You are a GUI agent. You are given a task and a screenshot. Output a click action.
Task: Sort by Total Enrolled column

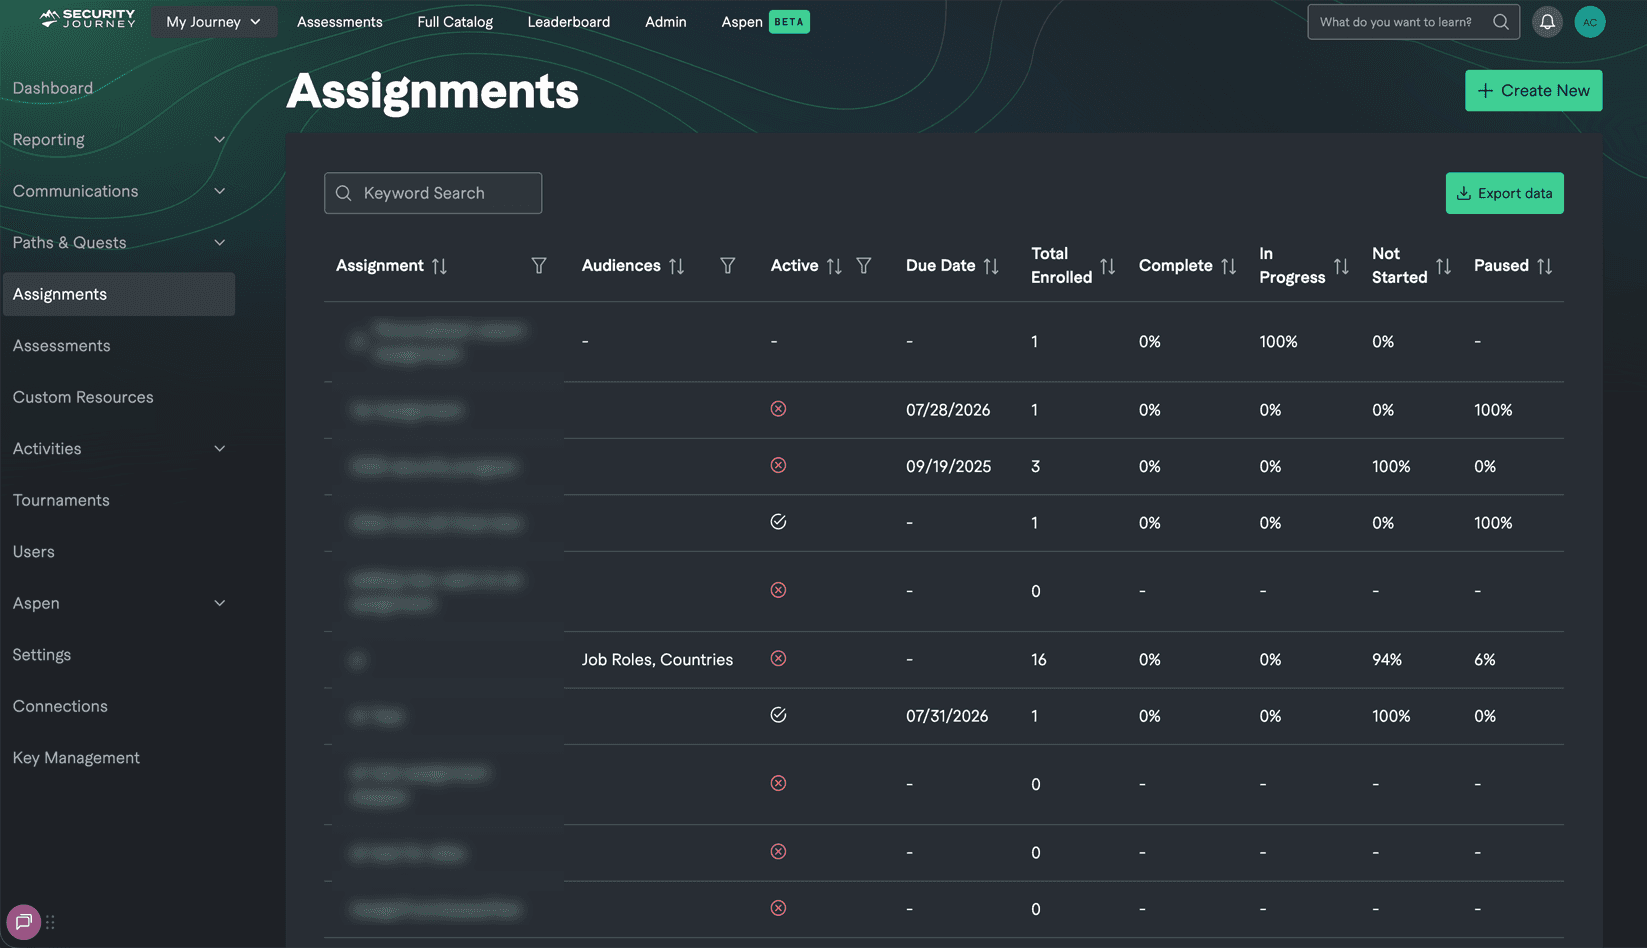tap(1107, 266)
